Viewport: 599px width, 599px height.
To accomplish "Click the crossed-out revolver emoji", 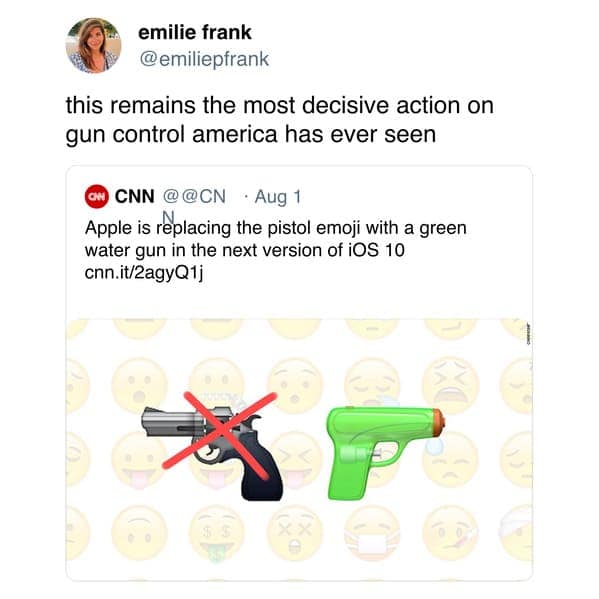I will point(212,453).
